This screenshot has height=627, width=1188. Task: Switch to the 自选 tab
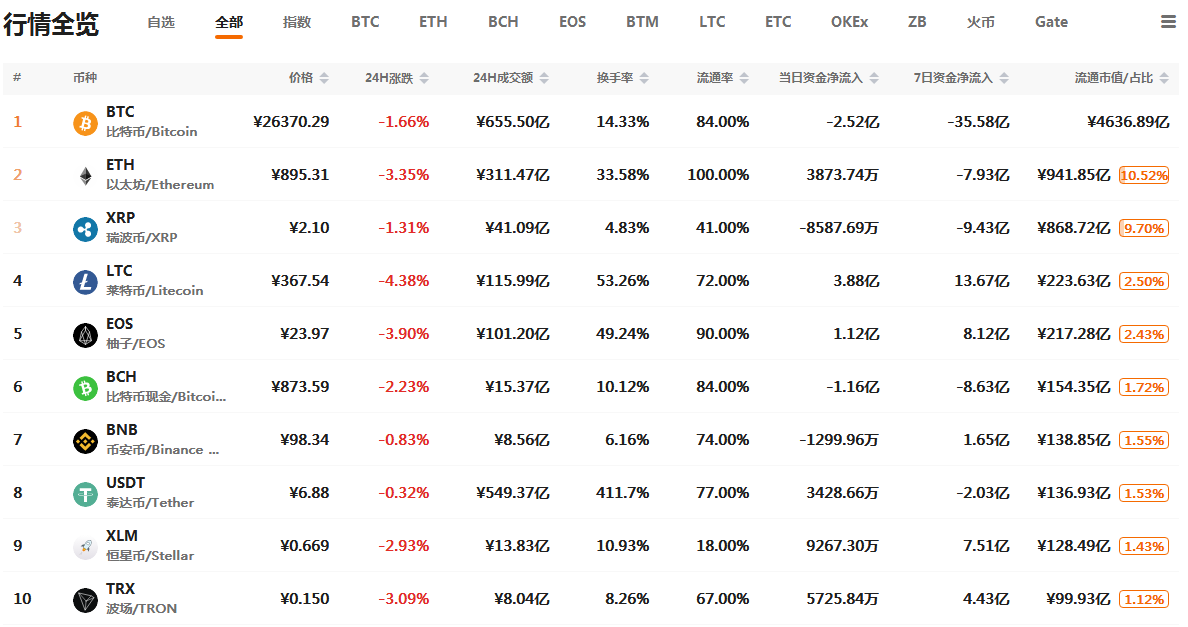(x=160, y=22)
